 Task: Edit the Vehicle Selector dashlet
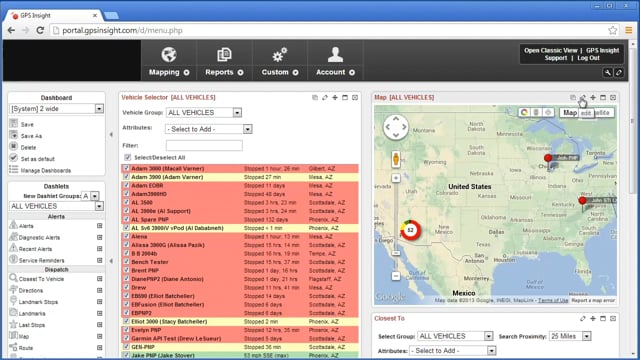325,98
